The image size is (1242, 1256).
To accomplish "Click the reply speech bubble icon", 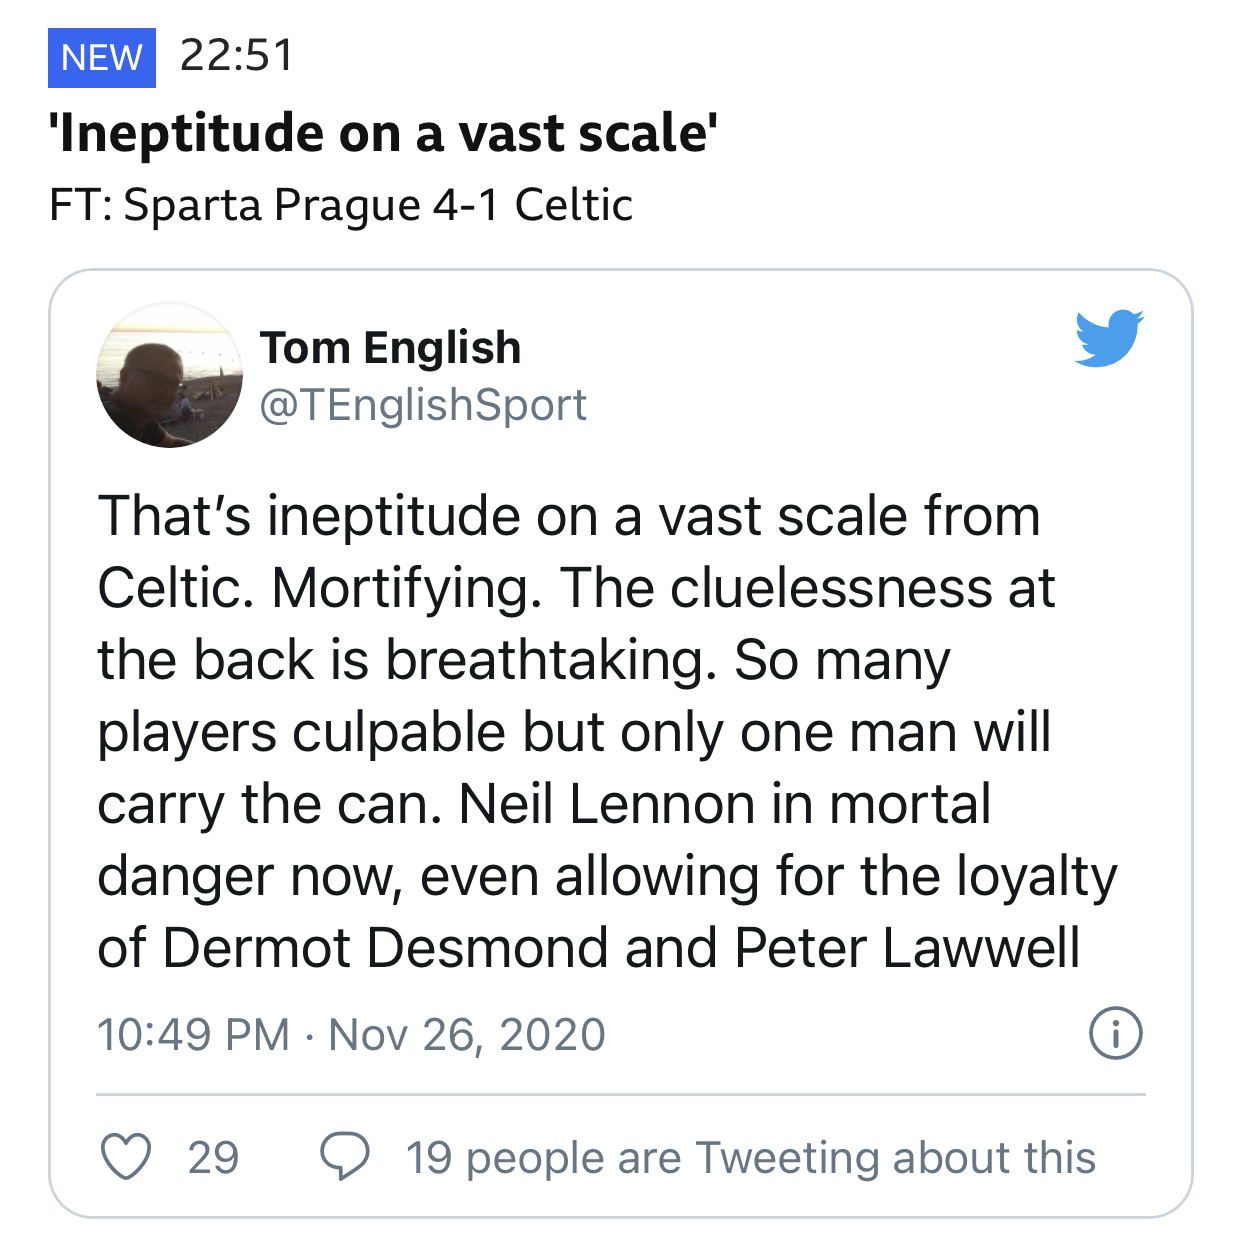I will click(x=345, y=1157).
